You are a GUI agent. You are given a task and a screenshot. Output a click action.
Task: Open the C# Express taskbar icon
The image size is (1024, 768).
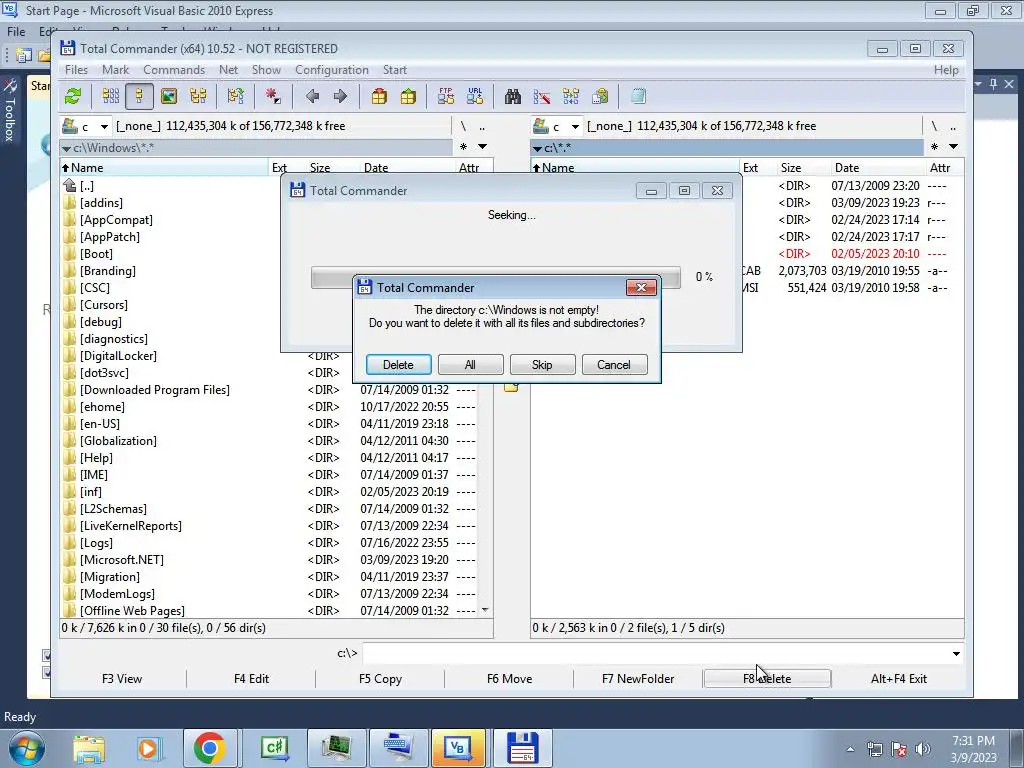274,748
